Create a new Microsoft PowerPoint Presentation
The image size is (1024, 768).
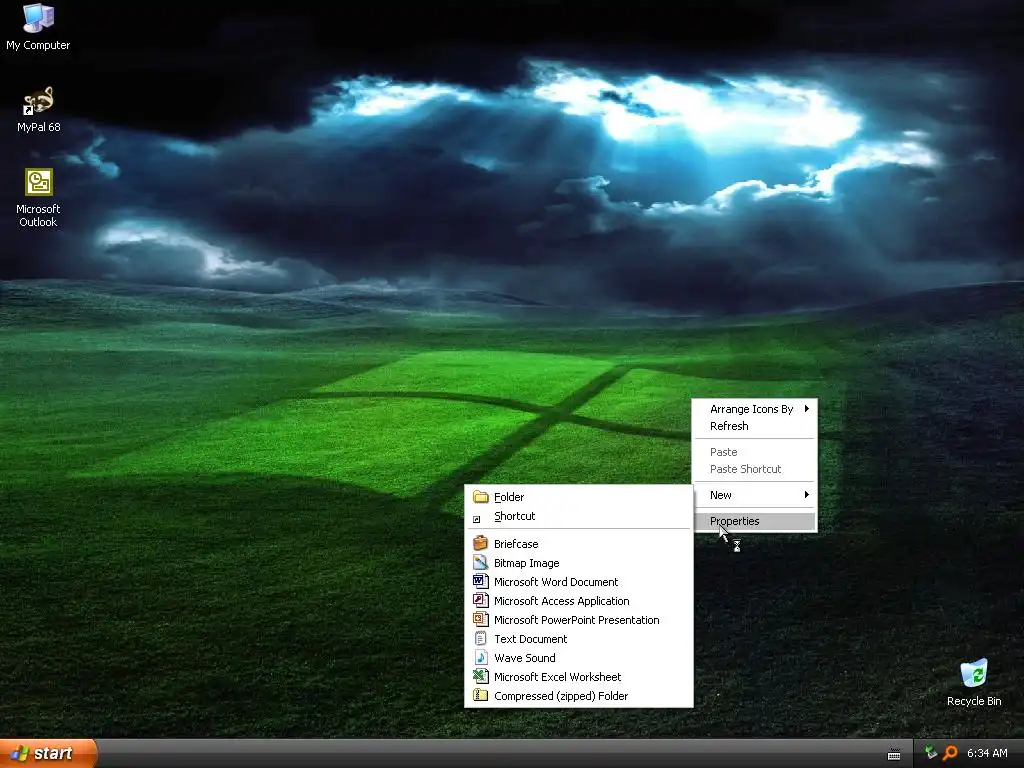(579, 620)
